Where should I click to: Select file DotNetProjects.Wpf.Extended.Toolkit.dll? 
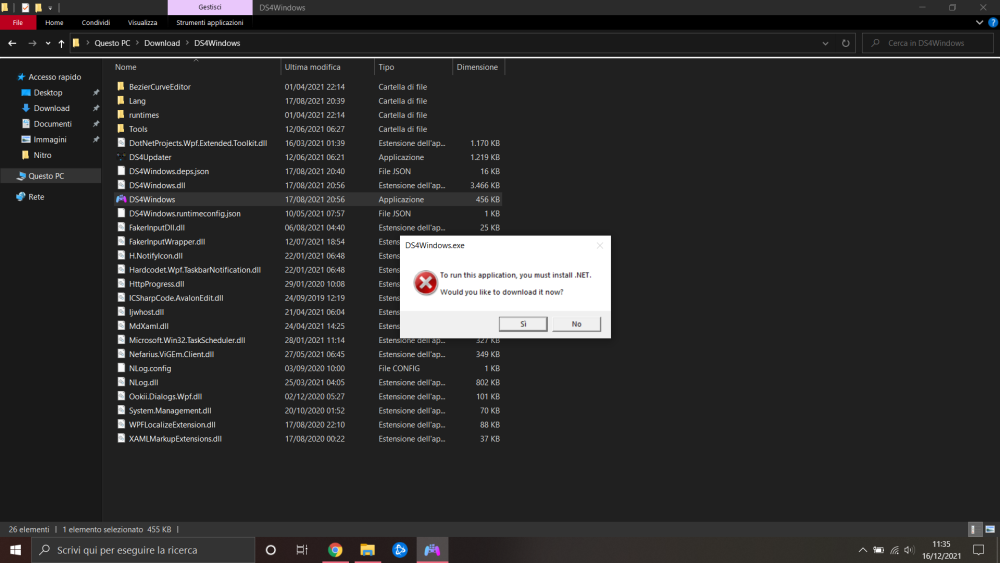(x=198, y=143)
